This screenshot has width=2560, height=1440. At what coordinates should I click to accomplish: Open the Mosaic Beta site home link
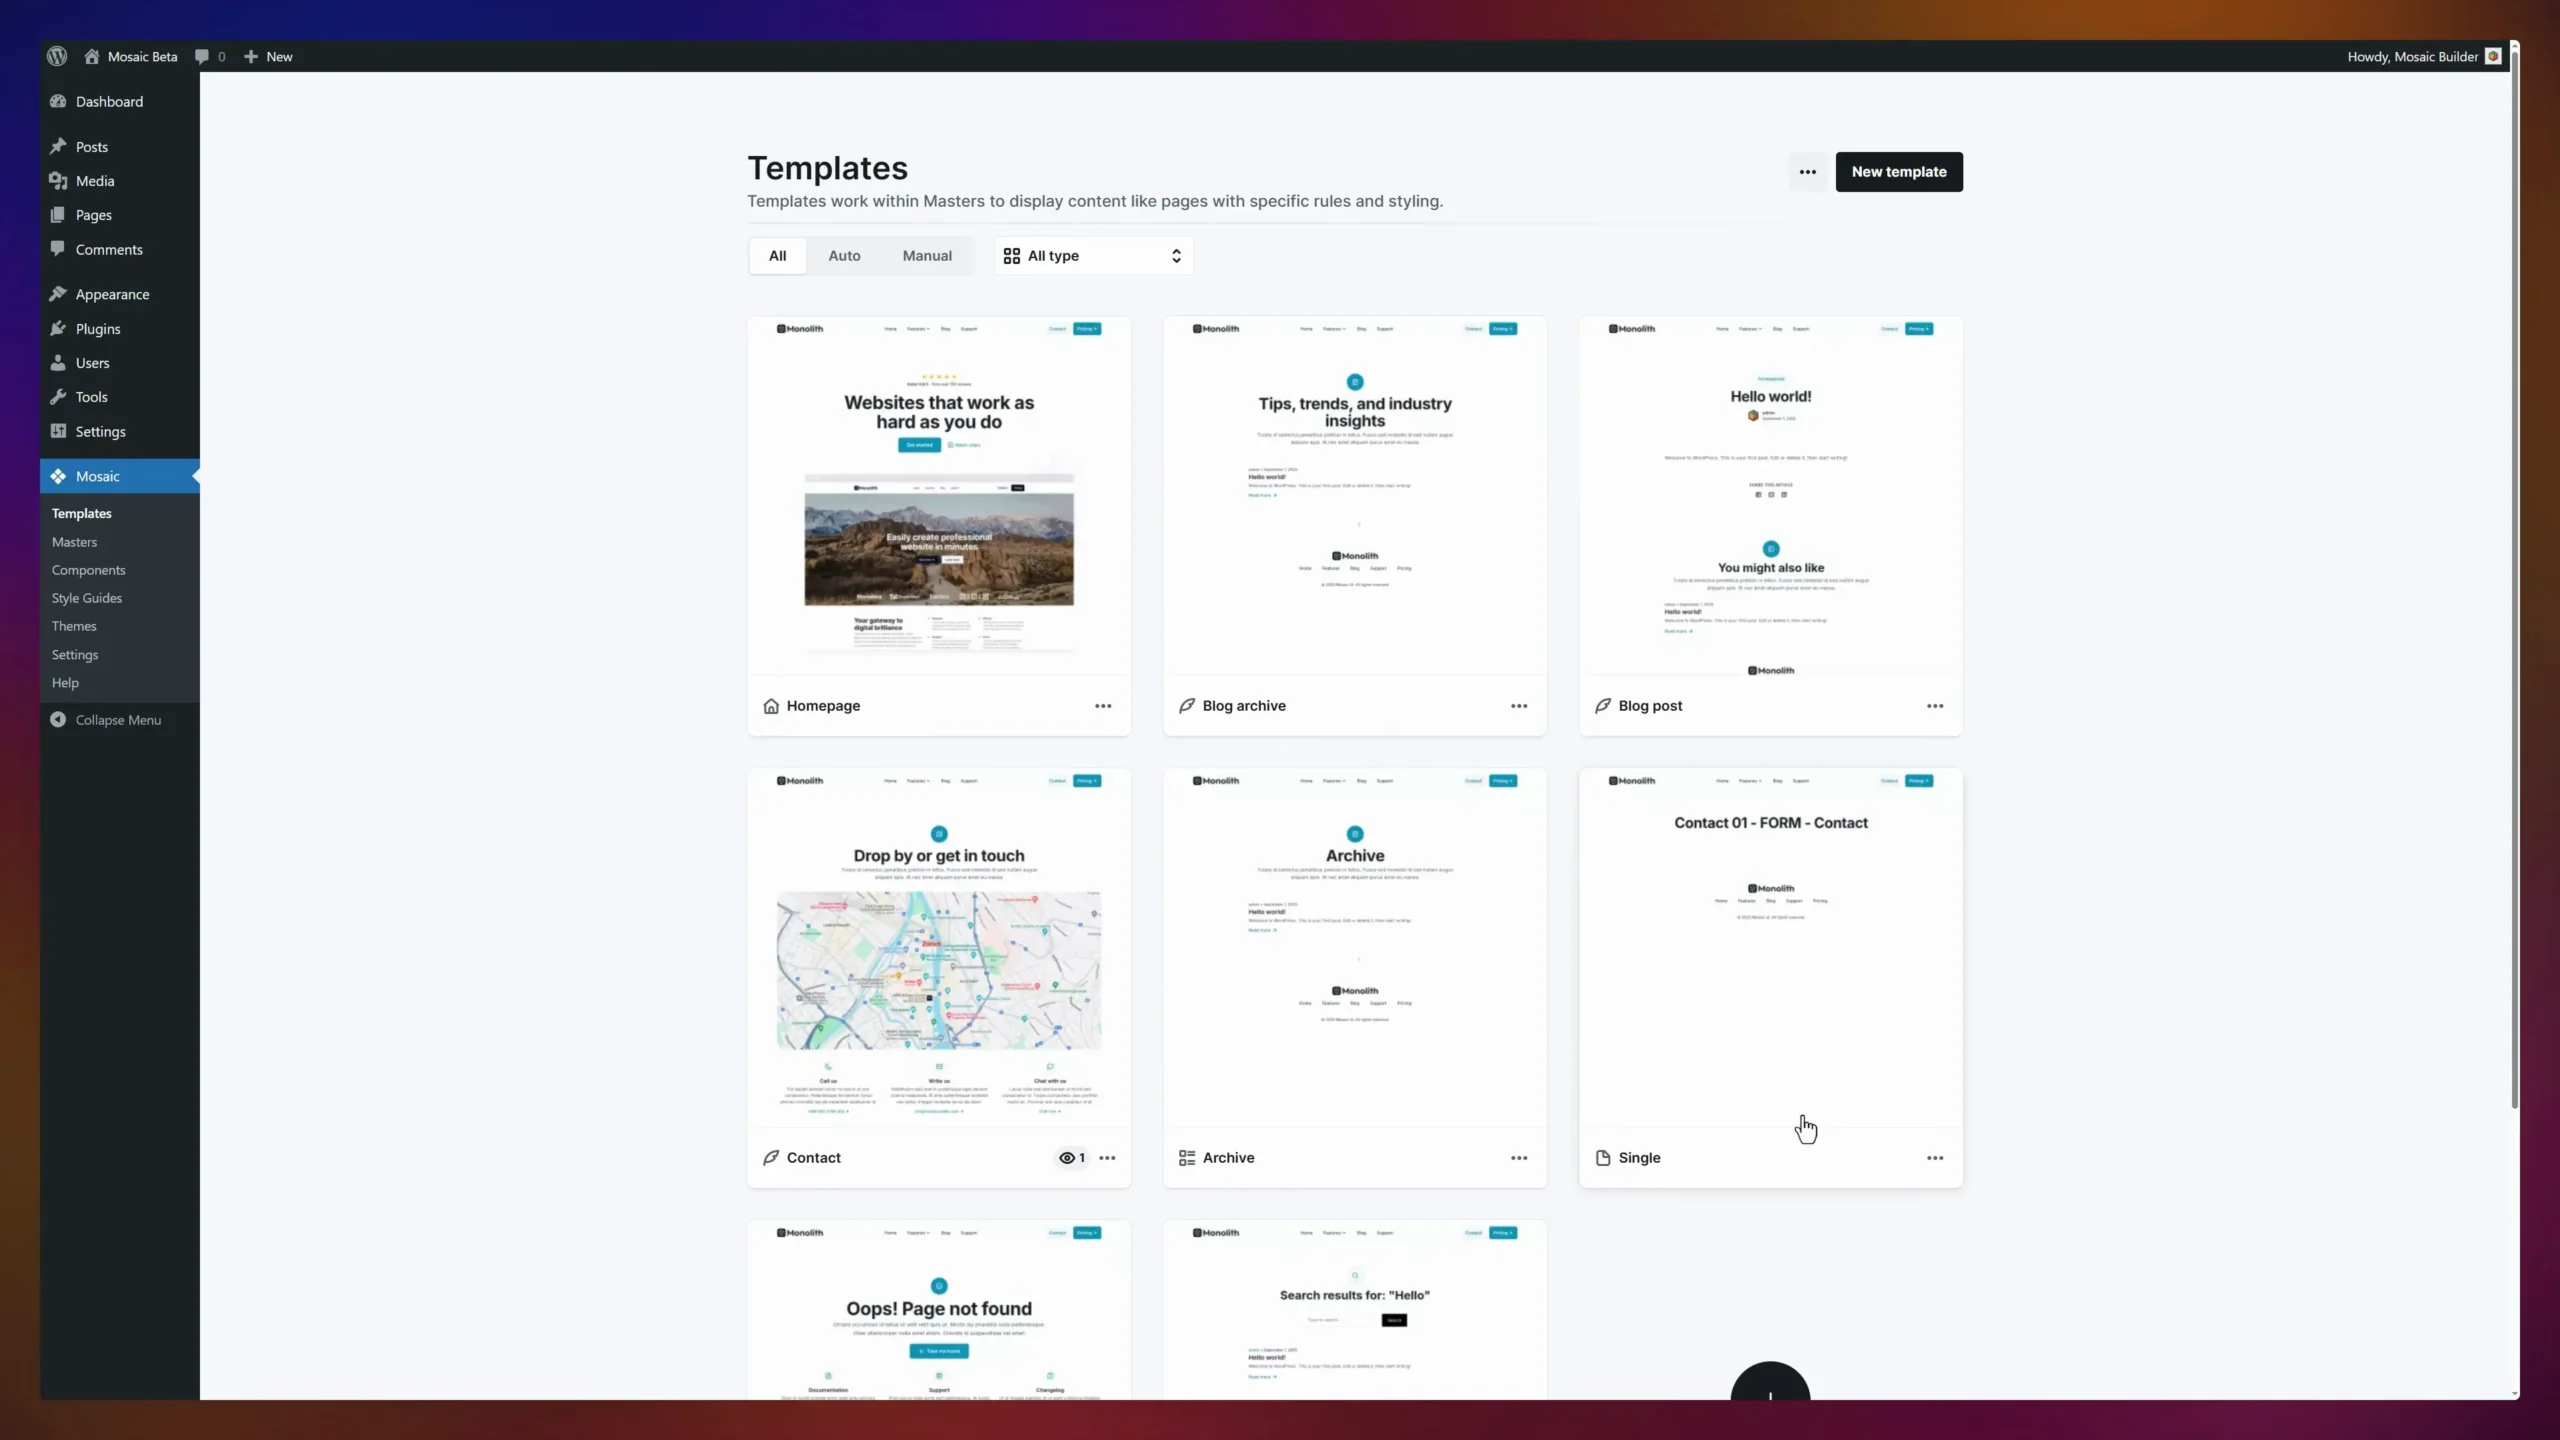pyautogui.click(x=131, y=57)
